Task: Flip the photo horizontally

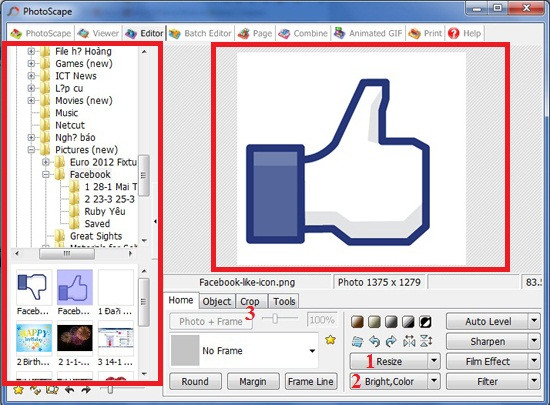Action: (x=409, y=341)
